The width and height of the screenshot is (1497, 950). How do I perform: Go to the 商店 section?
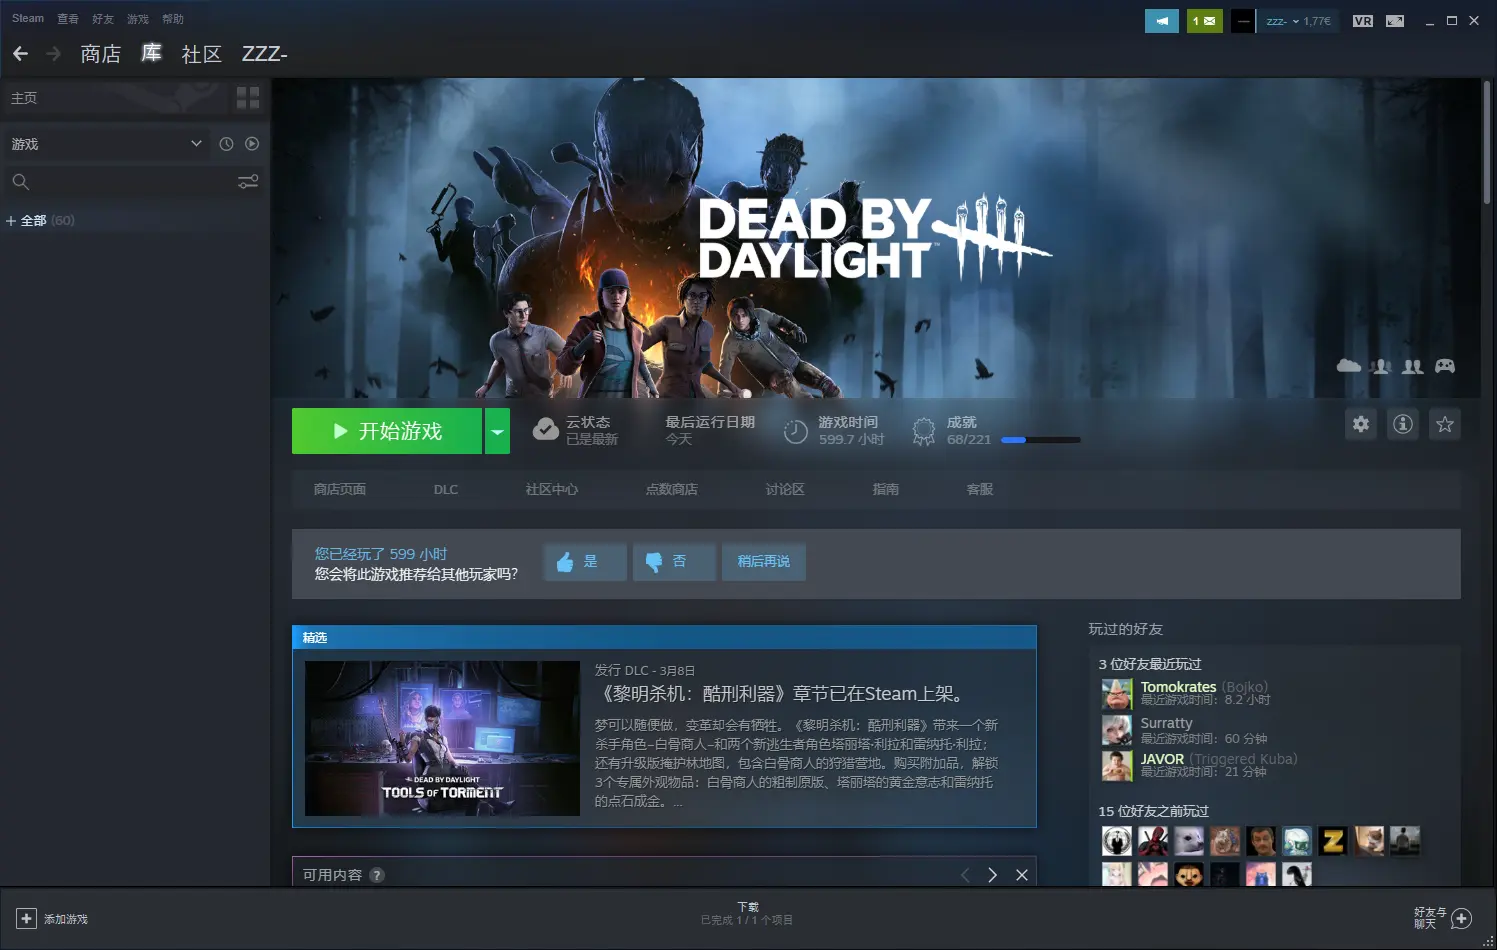[101, 54]
